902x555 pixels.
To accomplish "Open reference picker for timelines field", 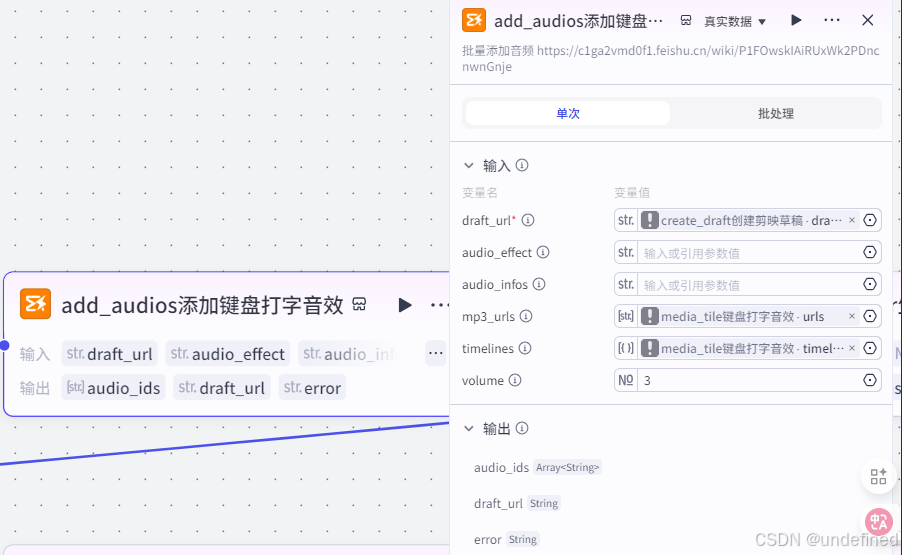I will point(870,348).
